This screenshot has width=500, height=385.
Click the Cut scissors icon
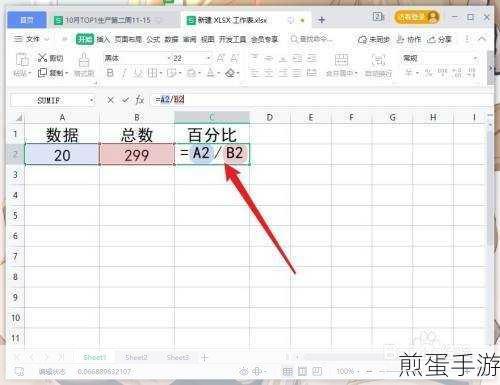42,58
